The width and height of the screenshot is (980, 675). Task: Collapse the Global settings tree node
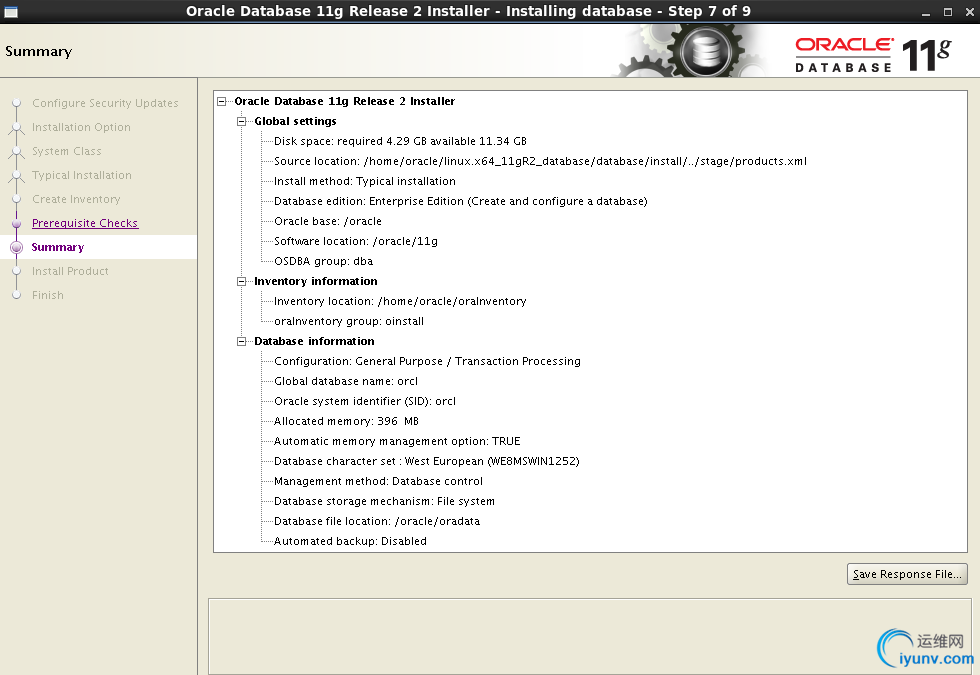(x=241, y=121)
